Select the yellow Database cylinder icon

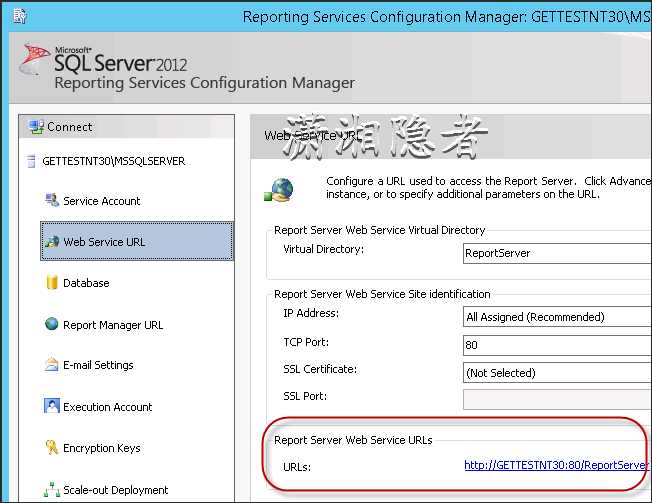[x=52, y=282]
